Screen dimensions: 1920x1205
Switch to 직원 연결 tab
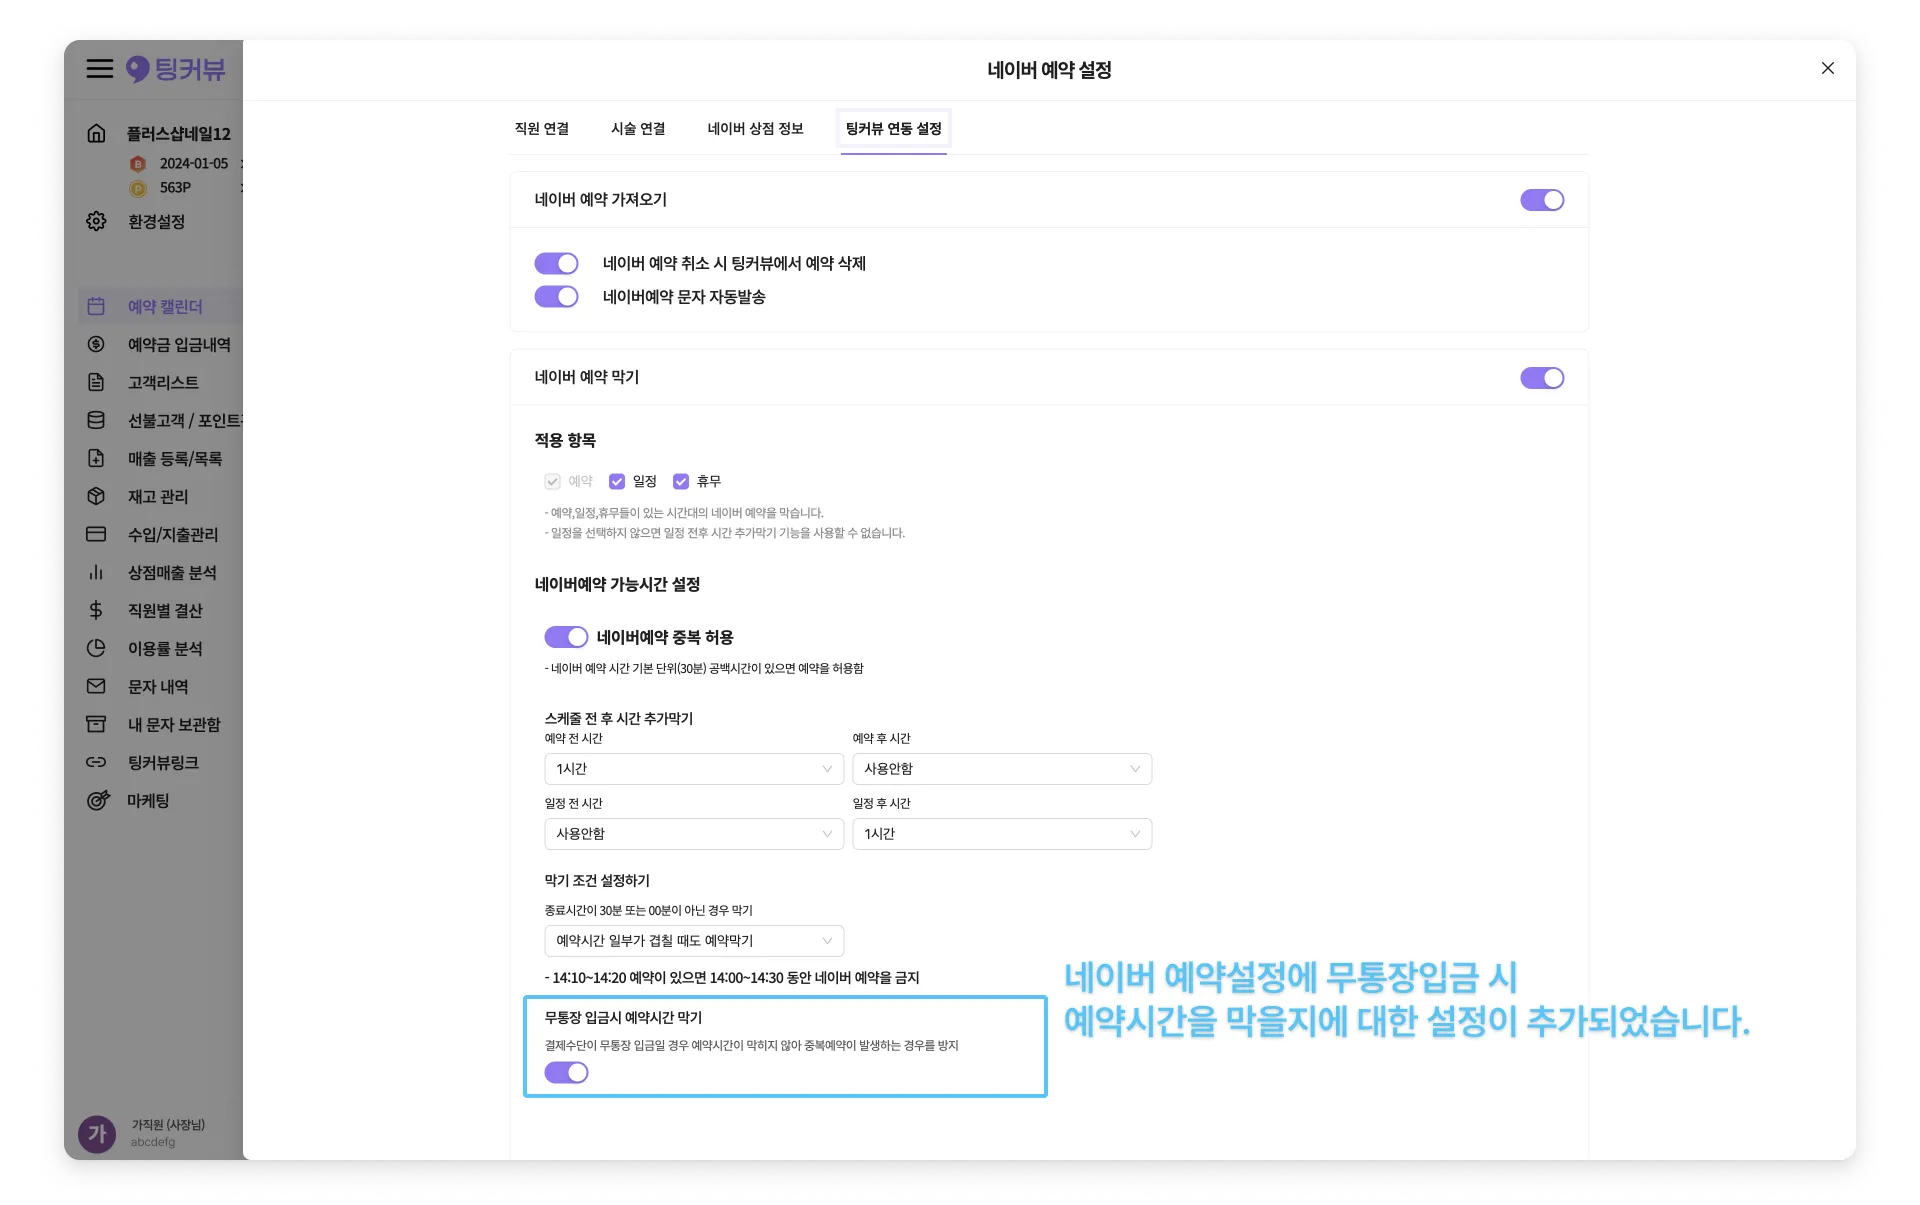tap(541, 129)
